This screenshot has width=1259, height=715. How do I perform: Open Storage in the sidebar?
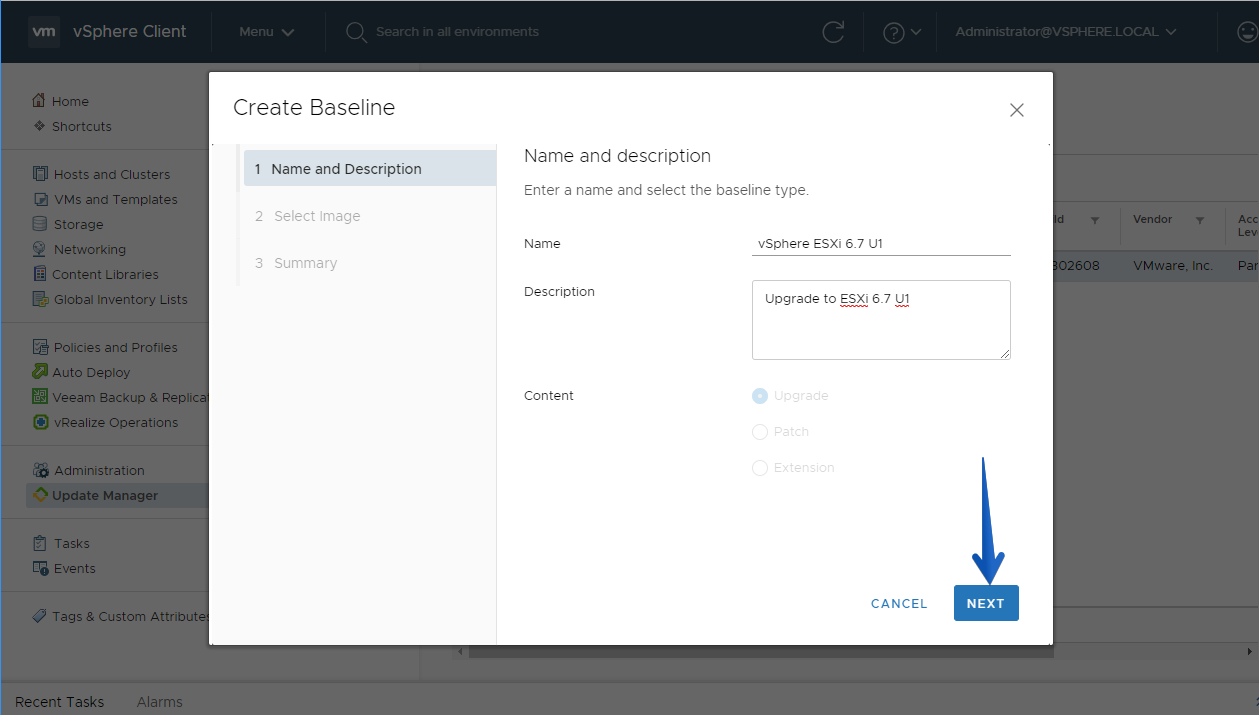(x=78, y=224)
